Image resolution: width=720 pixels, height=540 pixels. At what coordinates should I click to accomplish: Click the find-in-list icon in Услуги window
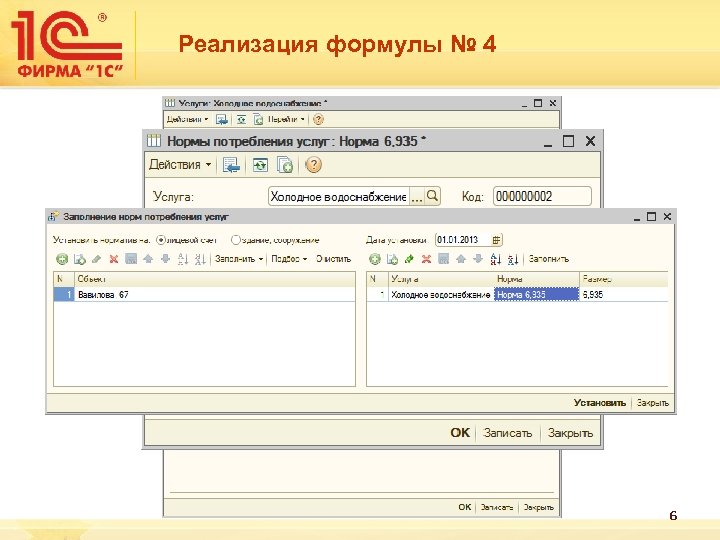(x=222, y=119)
